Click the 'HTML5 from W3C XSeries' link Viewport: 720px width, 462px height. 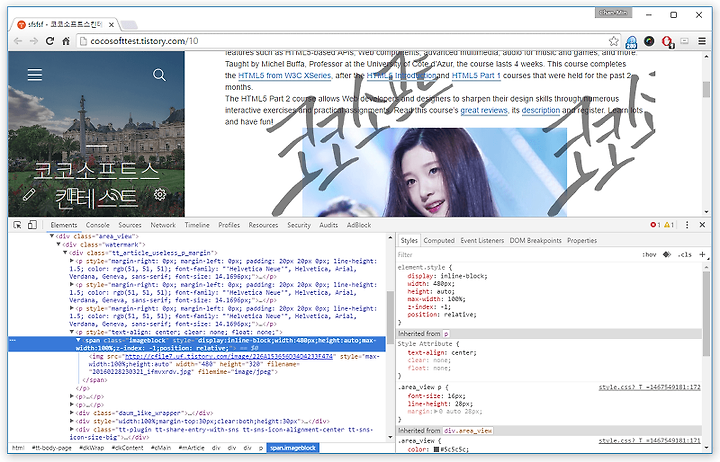[284, 75]
